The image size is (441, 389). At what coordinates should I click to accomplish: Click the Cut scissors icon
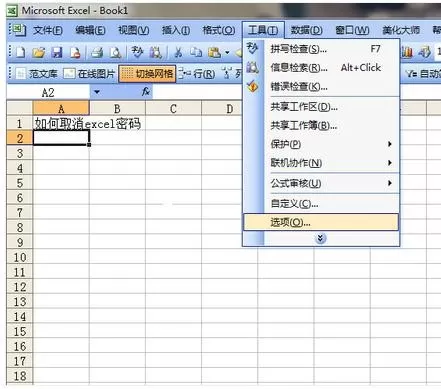[x=179, y=52]
